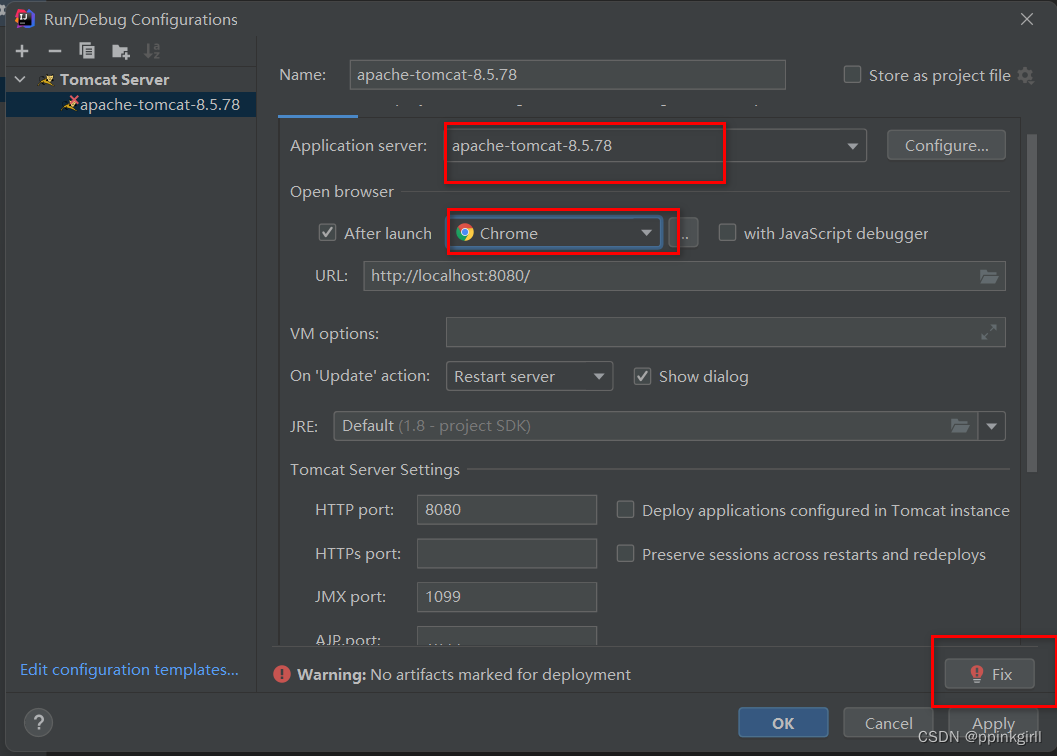The width and height of the screenshot is (1057, 756).
Task: Toggle Store as project file checkbox
Action: pyautogui.click(x=853, y=75)
